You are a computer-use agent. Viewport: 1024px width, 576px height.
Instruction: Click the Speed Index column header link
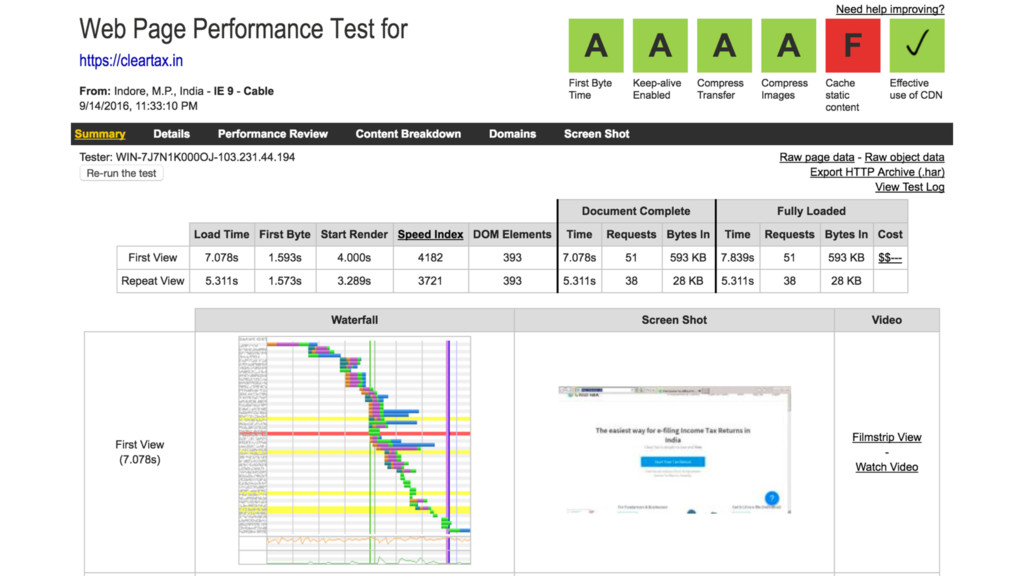[x=430, y=234]
